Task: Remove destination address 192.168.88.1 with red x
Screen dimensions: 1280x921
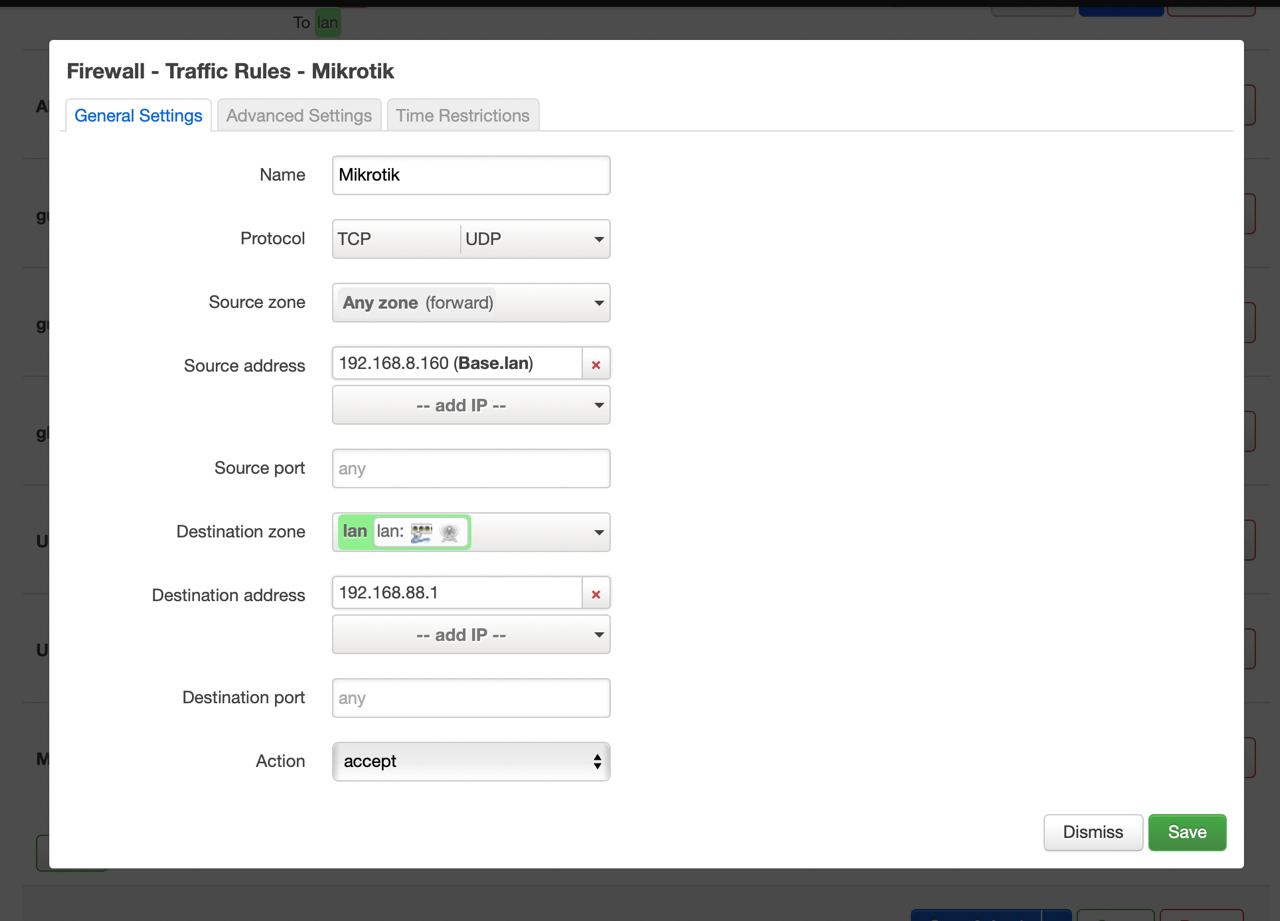Action: pyautogui.click(x=596, y=593)
